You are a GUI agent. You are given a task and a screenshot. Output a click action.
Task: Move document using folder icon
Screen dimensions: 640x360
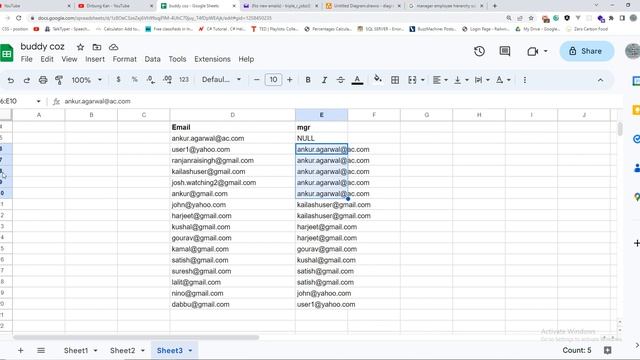tap(97, 47)
